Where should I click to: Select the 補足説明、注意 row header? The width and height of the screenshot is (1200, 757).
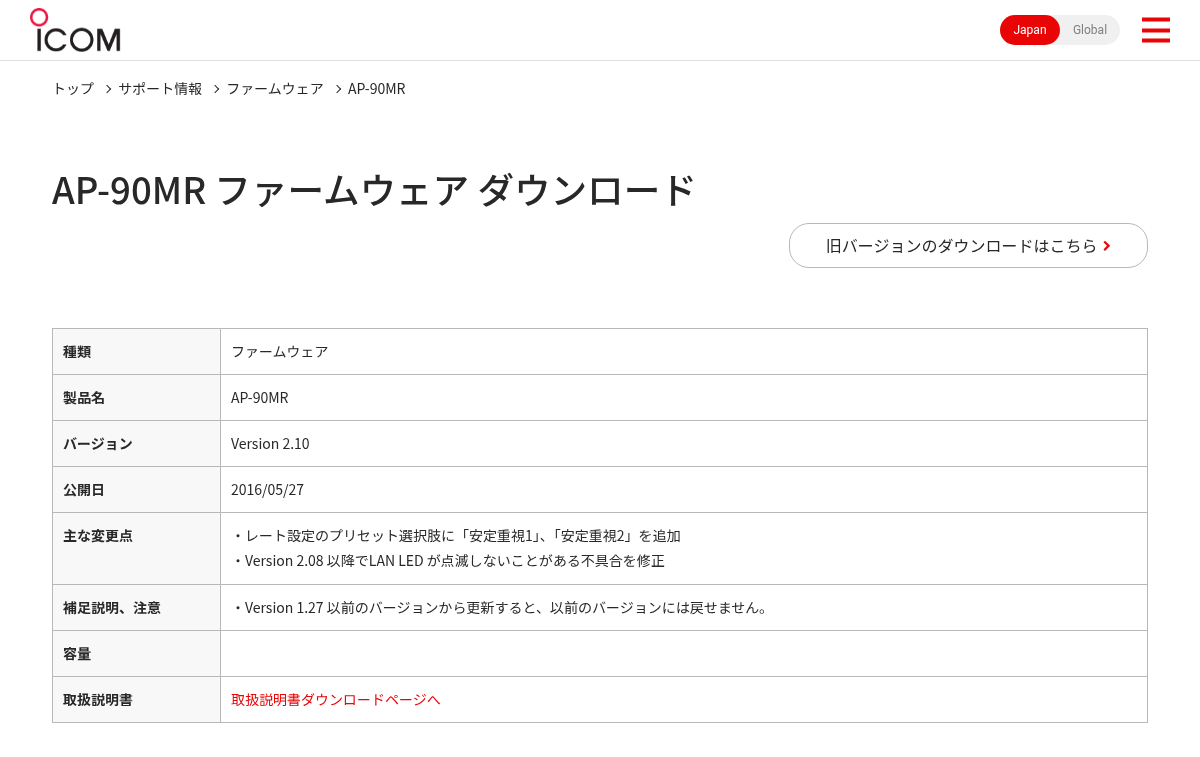[x=136, y=607]
